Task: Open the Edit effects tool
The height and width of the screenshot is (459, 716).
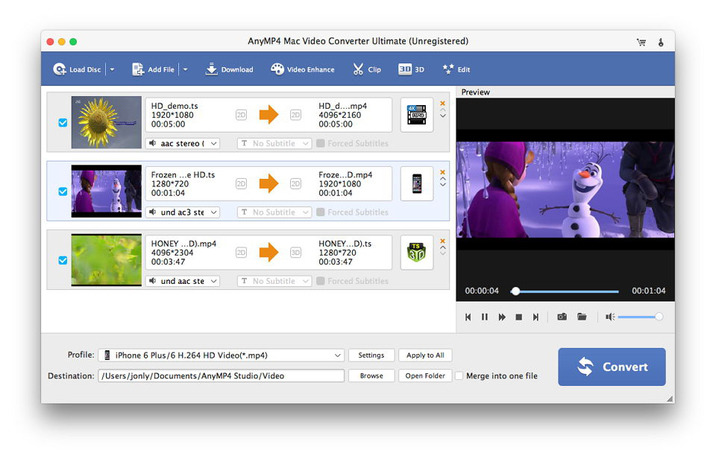Action: pyautogui.click(x=456, y=69)
